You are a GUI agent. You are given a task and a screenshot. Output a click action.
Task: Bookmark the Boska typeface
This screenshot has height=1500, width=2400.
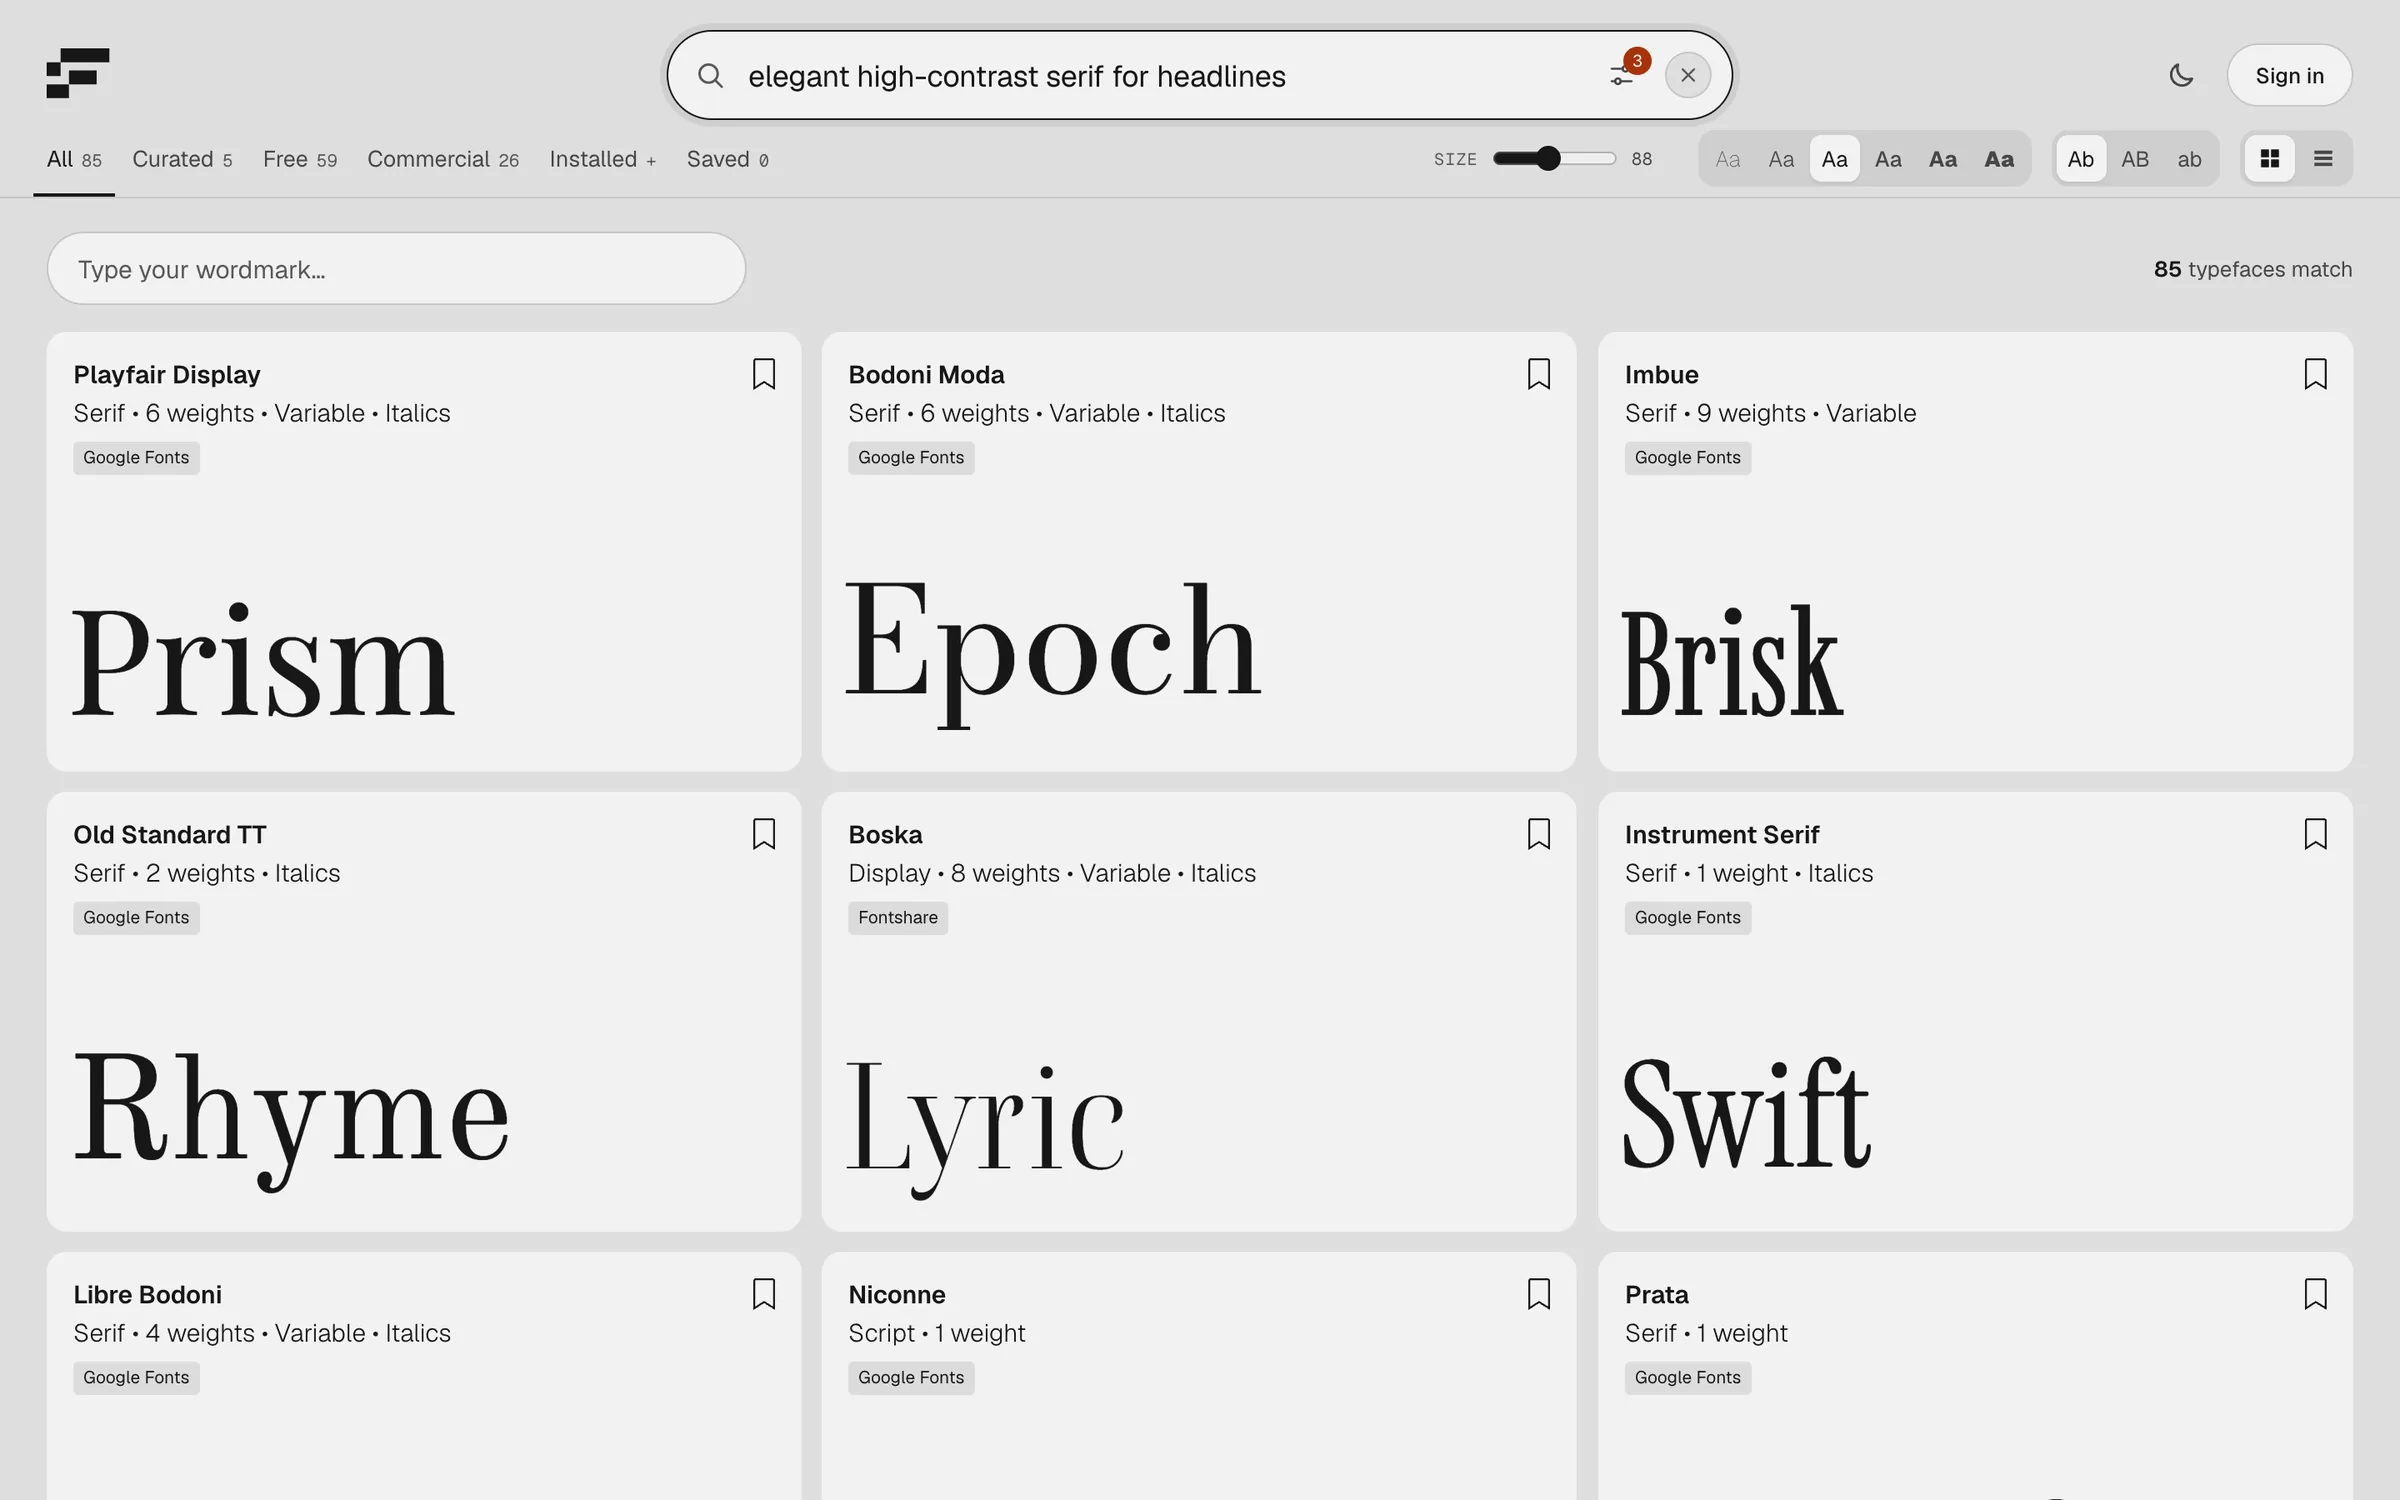(1539, 834)
